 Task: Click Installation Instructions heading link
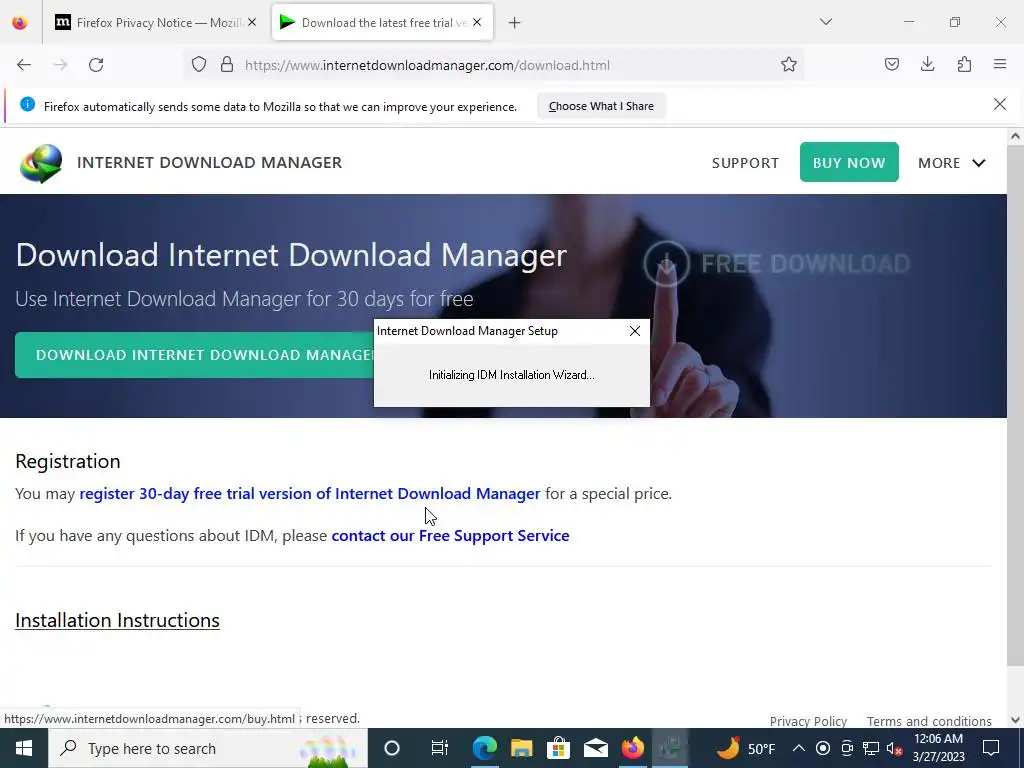(x=118, y=620)
